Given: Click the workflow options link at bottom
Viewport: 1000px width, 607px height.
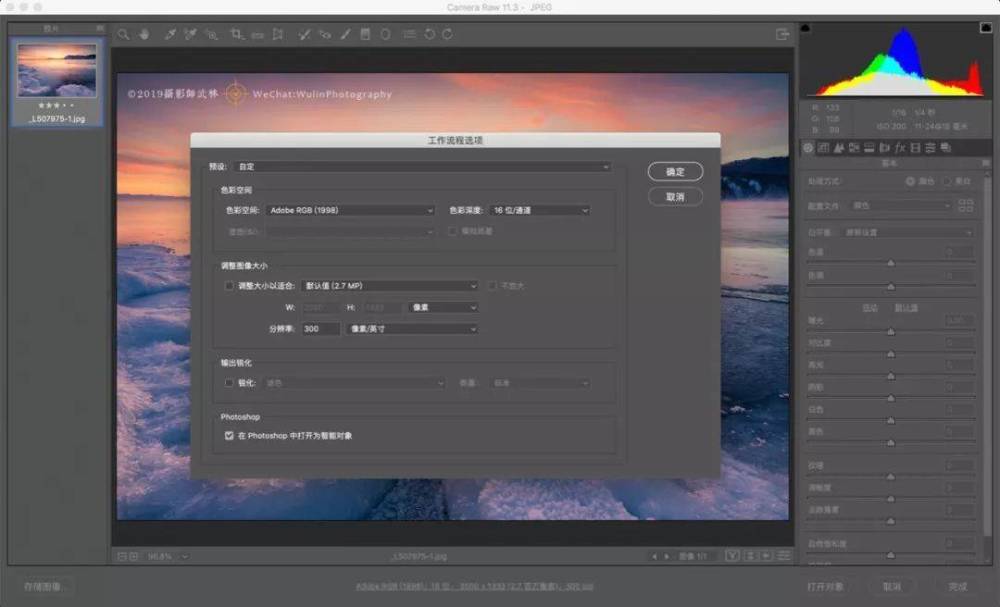Looking at the screenshot, I should tap(474, 586).
